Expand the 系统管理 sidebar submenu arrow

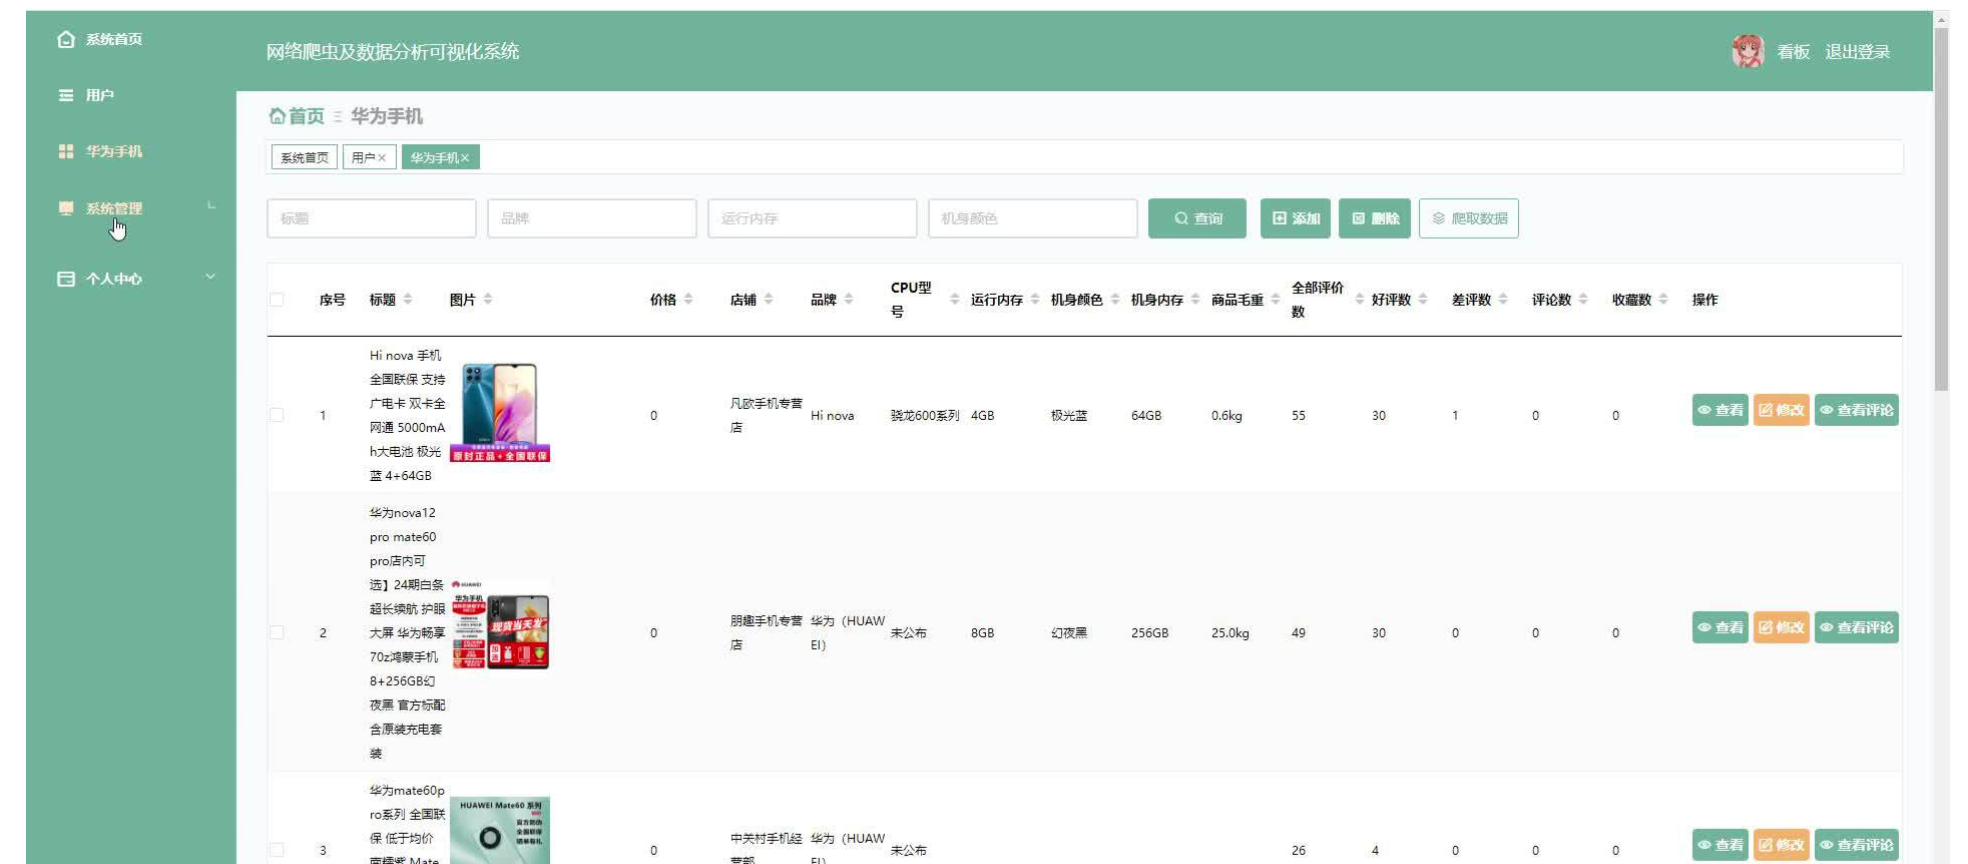tap(211, 206)
